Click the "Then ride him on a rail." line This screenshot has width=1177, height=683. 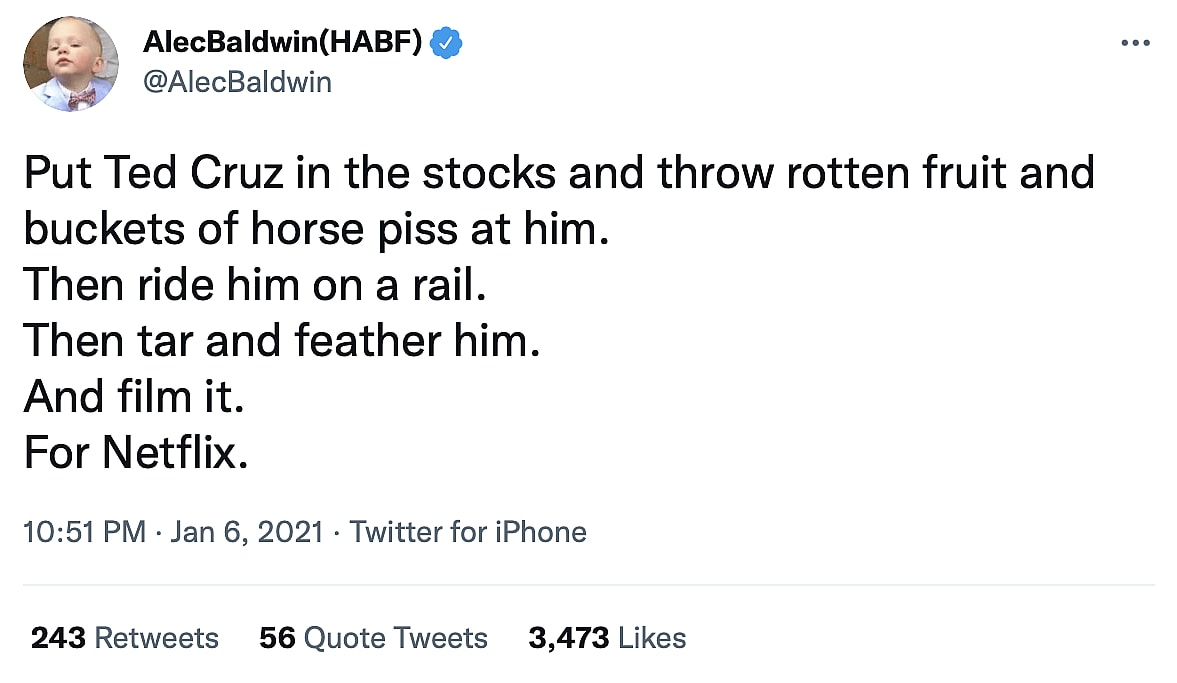255,286
